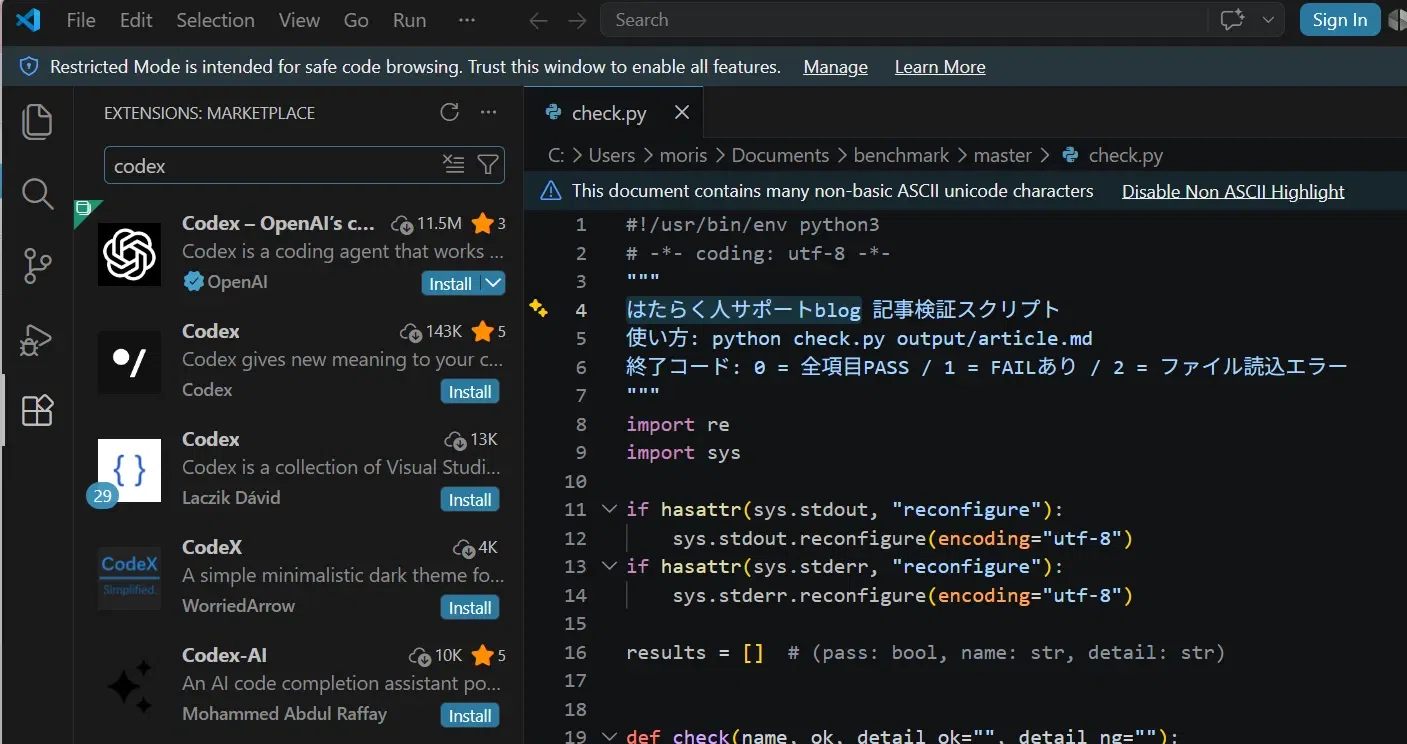This screenshot has width=1407, height=744.
Task: Click the VS Code logo icon
Action: pos(29,19)
